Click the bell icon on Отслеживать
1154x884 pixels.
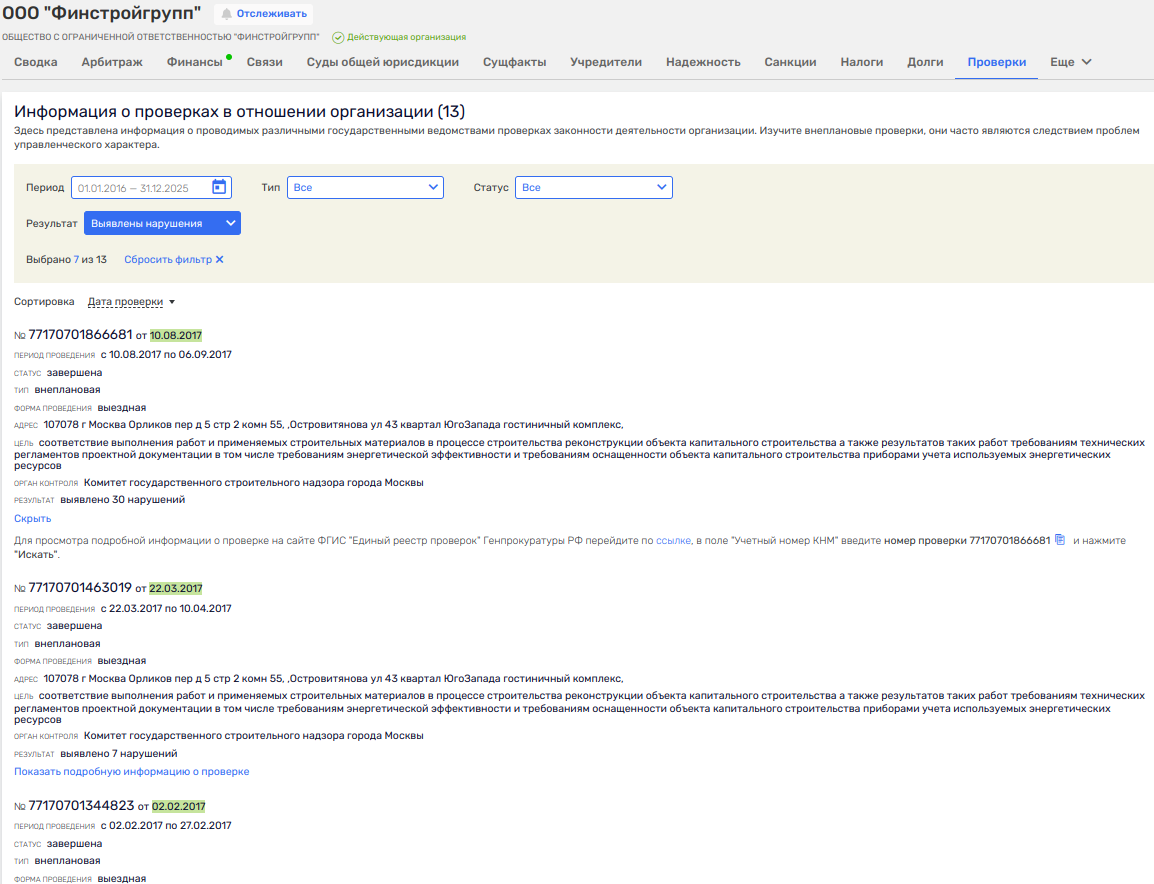[227, 14]
